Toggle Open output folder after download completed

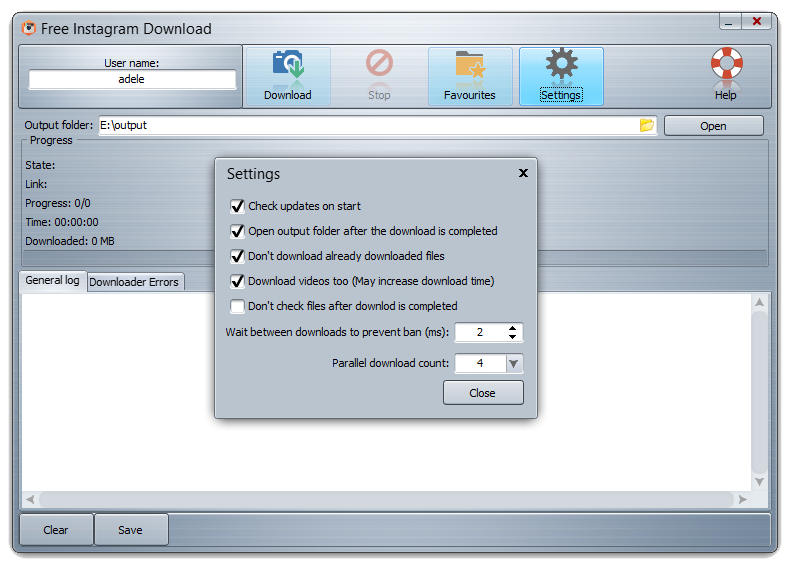point(237,231)
